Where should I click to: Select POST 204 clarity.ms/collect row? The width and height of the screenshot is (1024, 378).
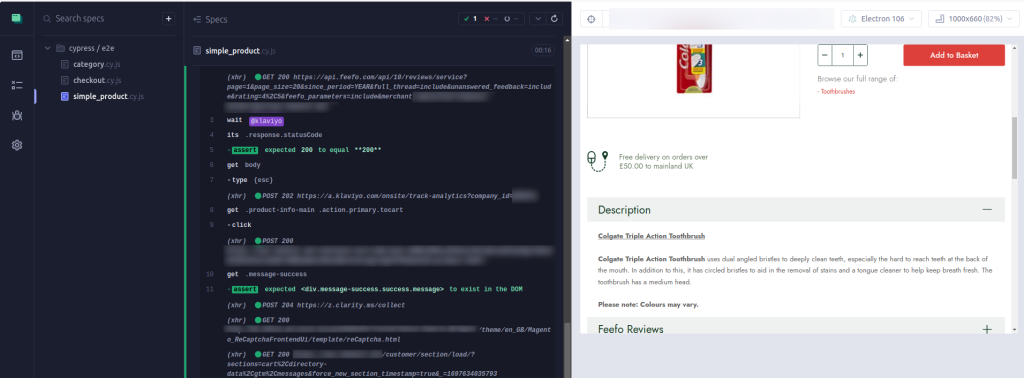click(377, 305)
